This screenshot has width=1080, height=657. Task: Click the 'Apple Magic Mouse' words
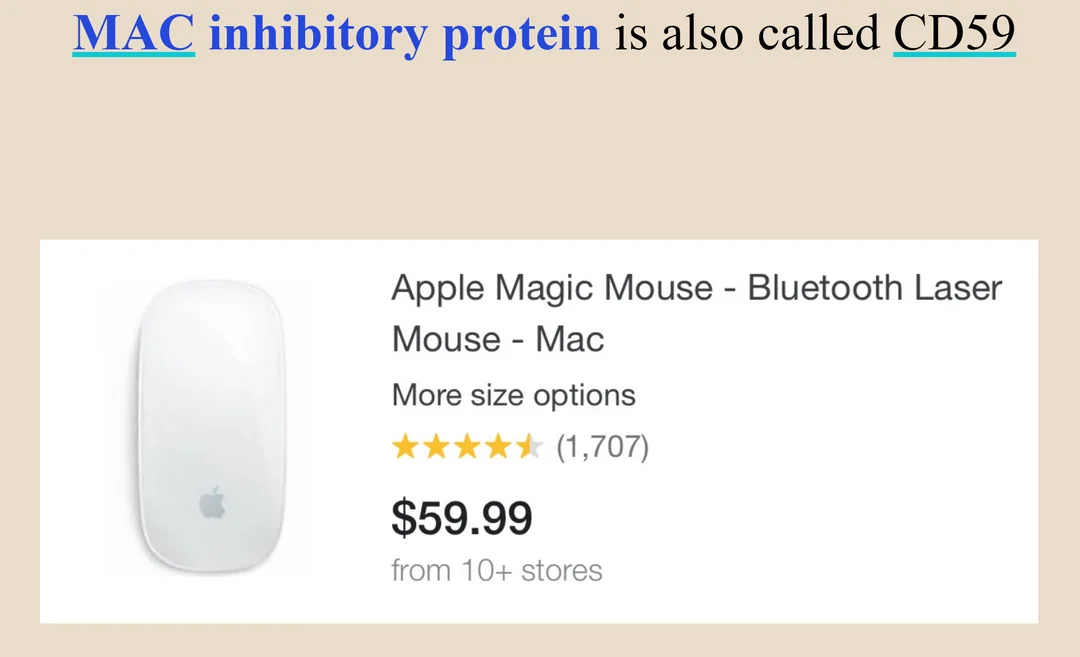click(552, 288)
